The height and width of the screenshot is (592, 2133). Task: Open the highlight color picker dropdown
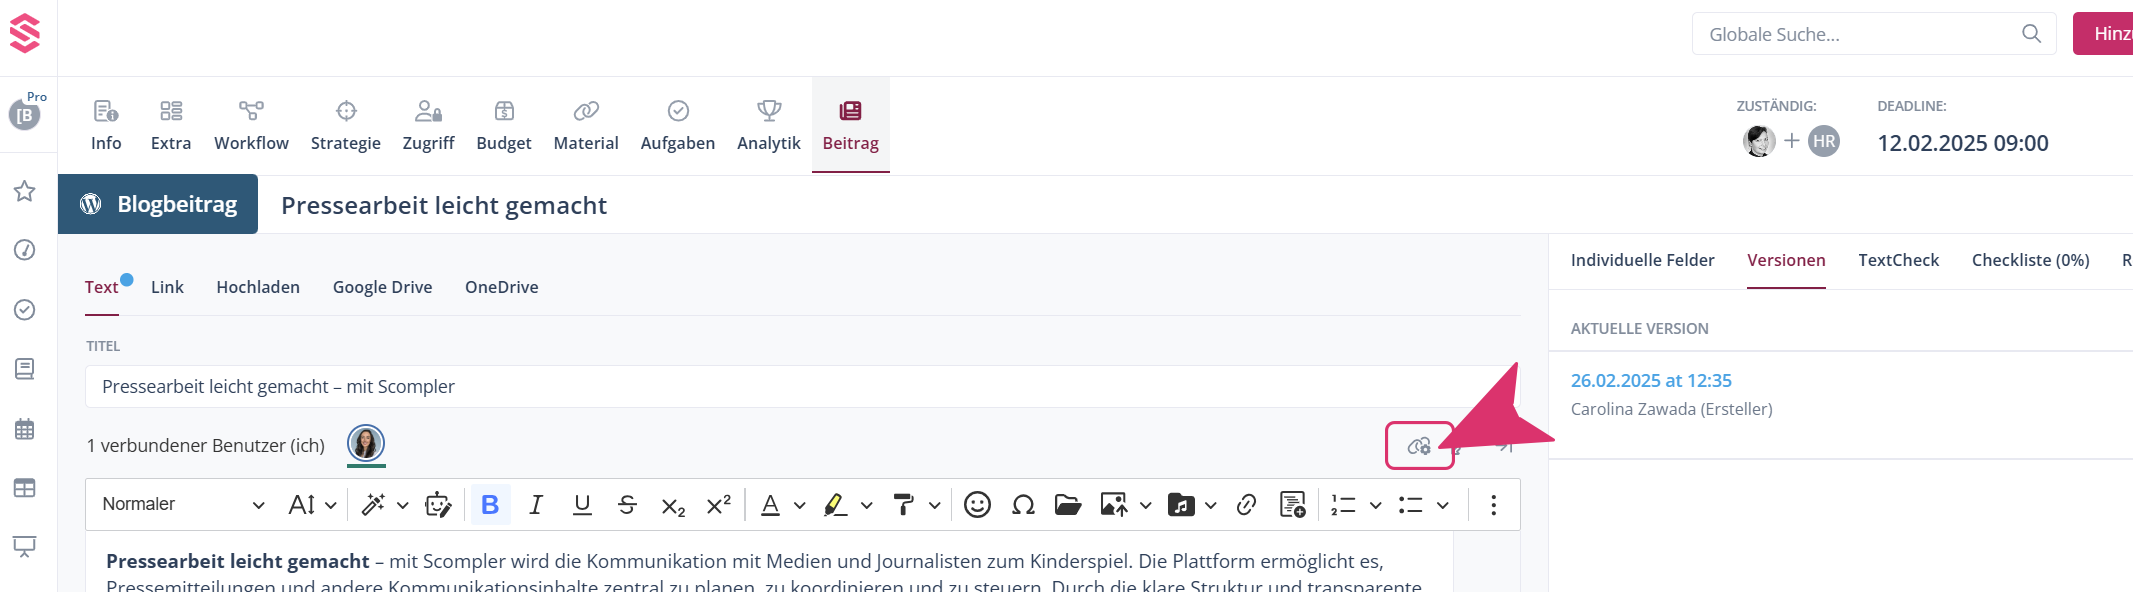pos(867,506)
